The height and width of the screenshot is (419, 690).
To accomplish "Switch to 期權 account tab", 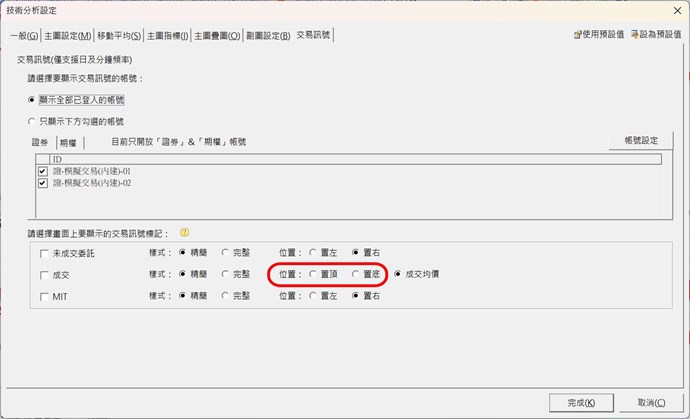I will pyautogui.click(x=68, y=143).
